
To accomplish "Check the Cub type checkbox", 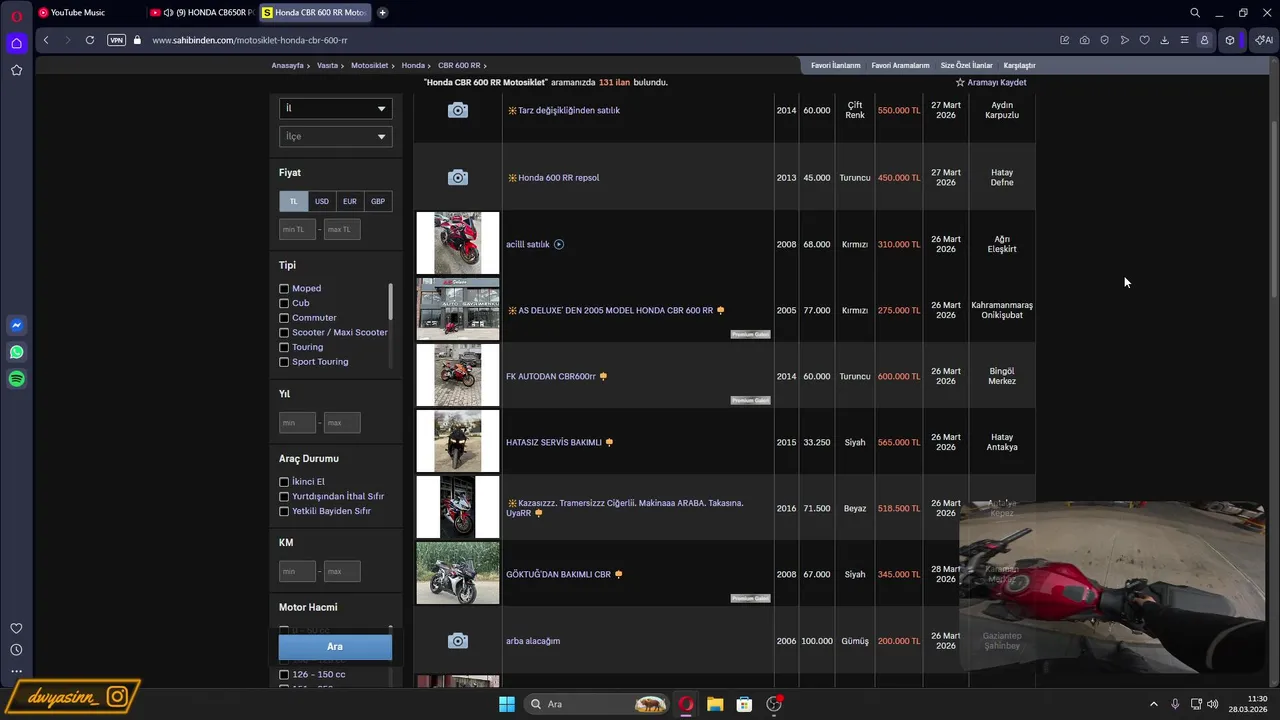I will 284,303.
